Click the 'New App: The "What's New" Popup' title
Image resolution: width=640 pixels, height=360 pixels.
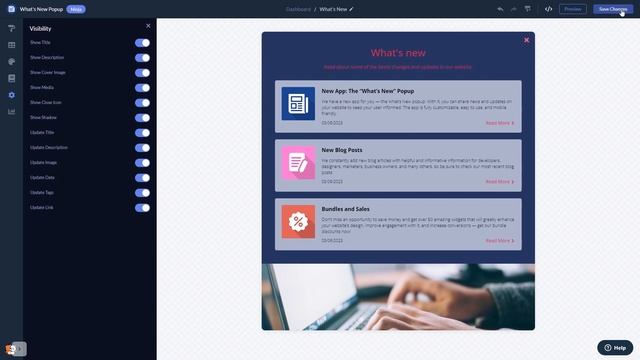(367, 91)
